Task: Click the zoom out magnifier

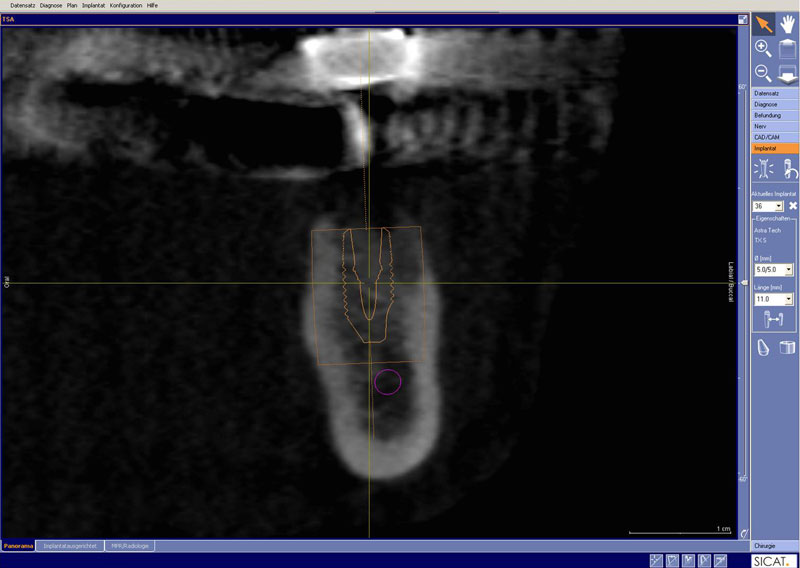Action: point(762,72)
